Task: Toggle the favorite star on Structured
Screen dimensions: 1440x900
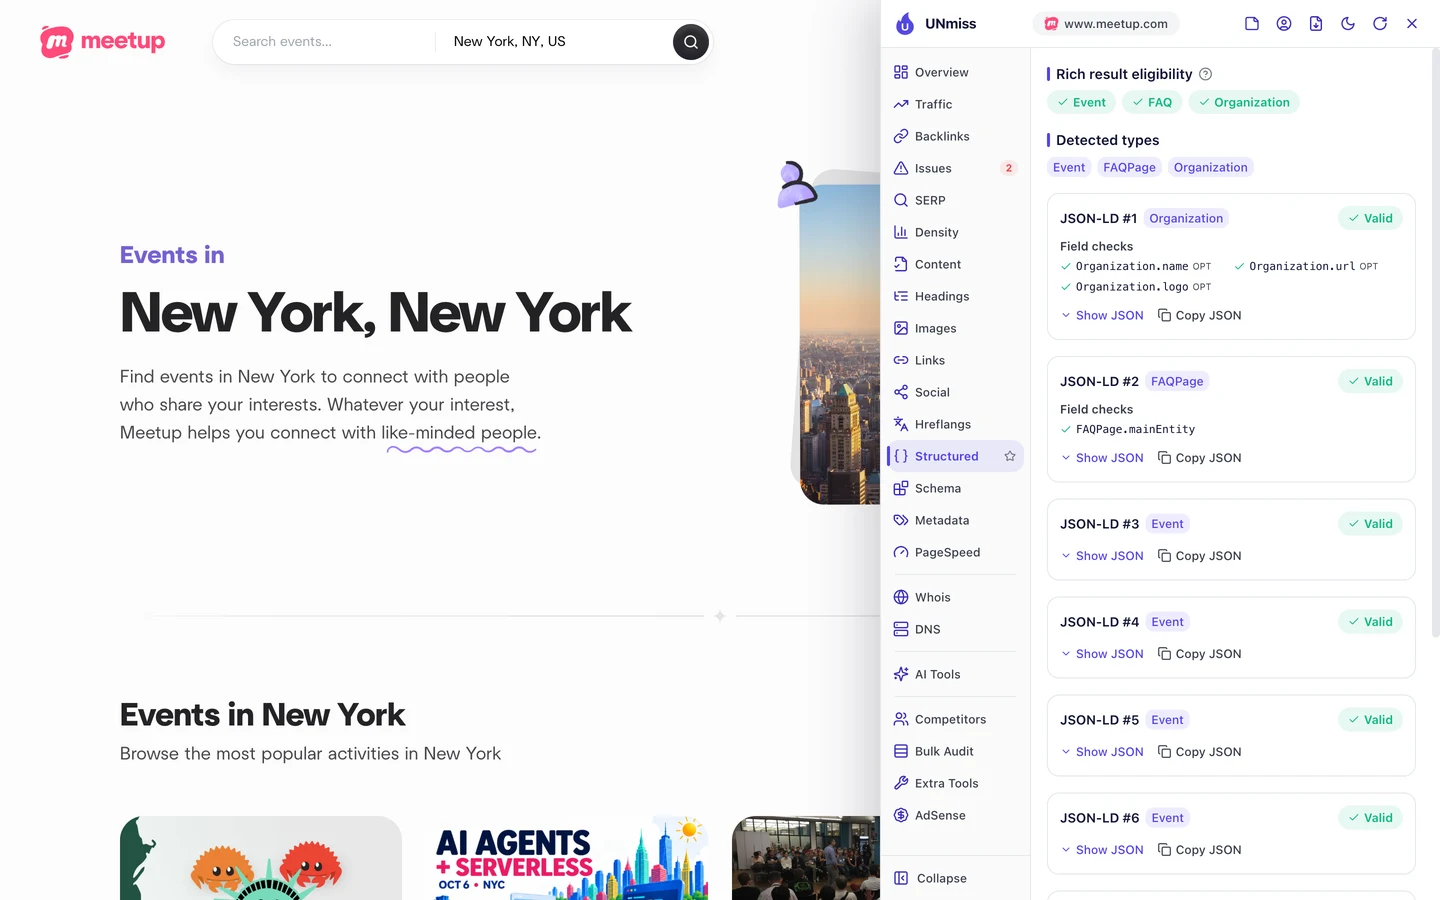Action: tap(1010, 456)
